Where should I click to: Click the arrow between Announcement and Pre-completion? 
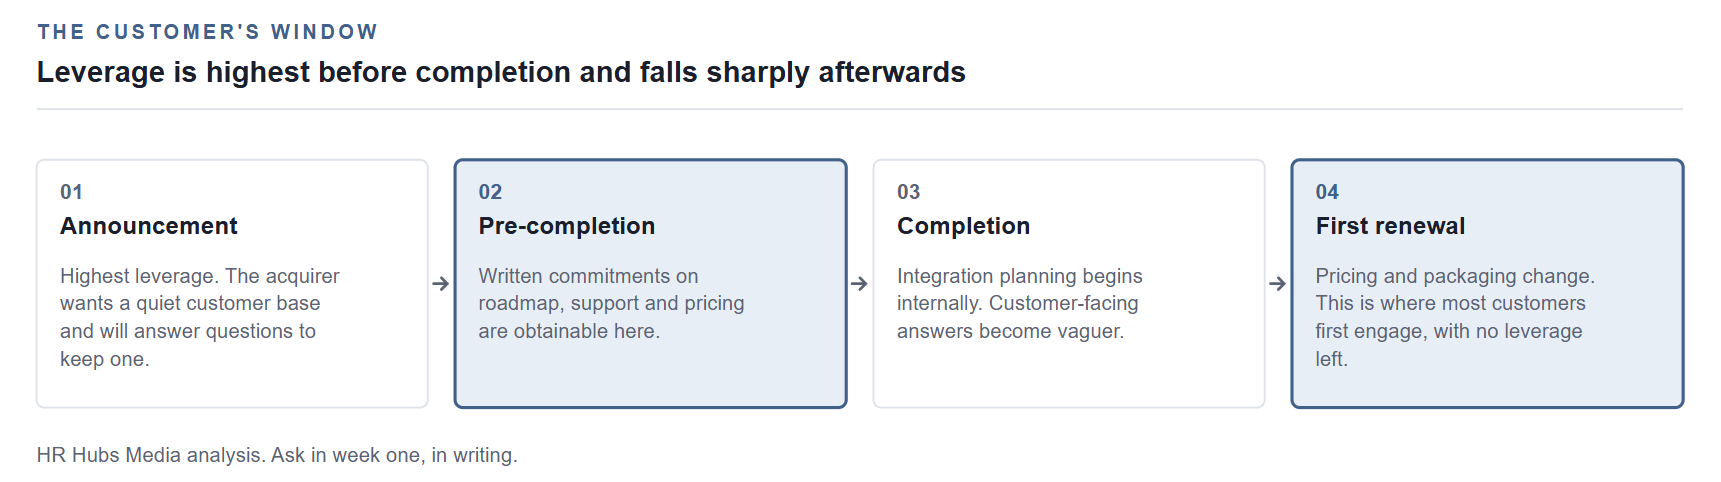441,284
